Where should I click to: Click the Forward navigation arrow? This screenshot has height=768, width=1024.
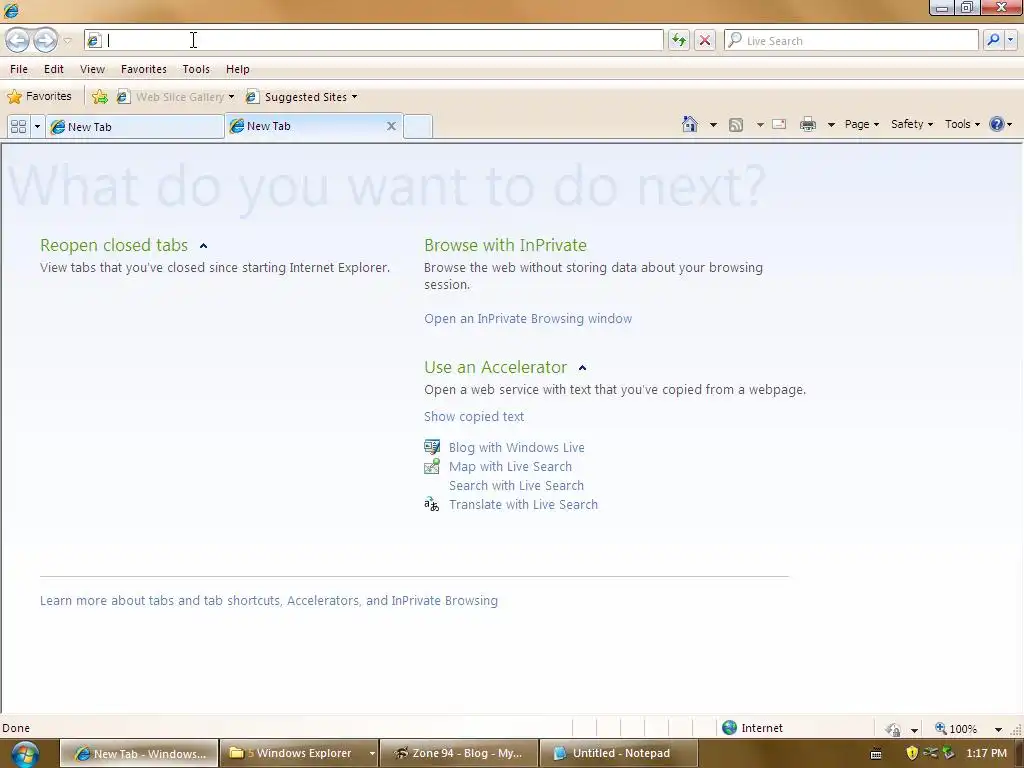[x=45, y=40]
